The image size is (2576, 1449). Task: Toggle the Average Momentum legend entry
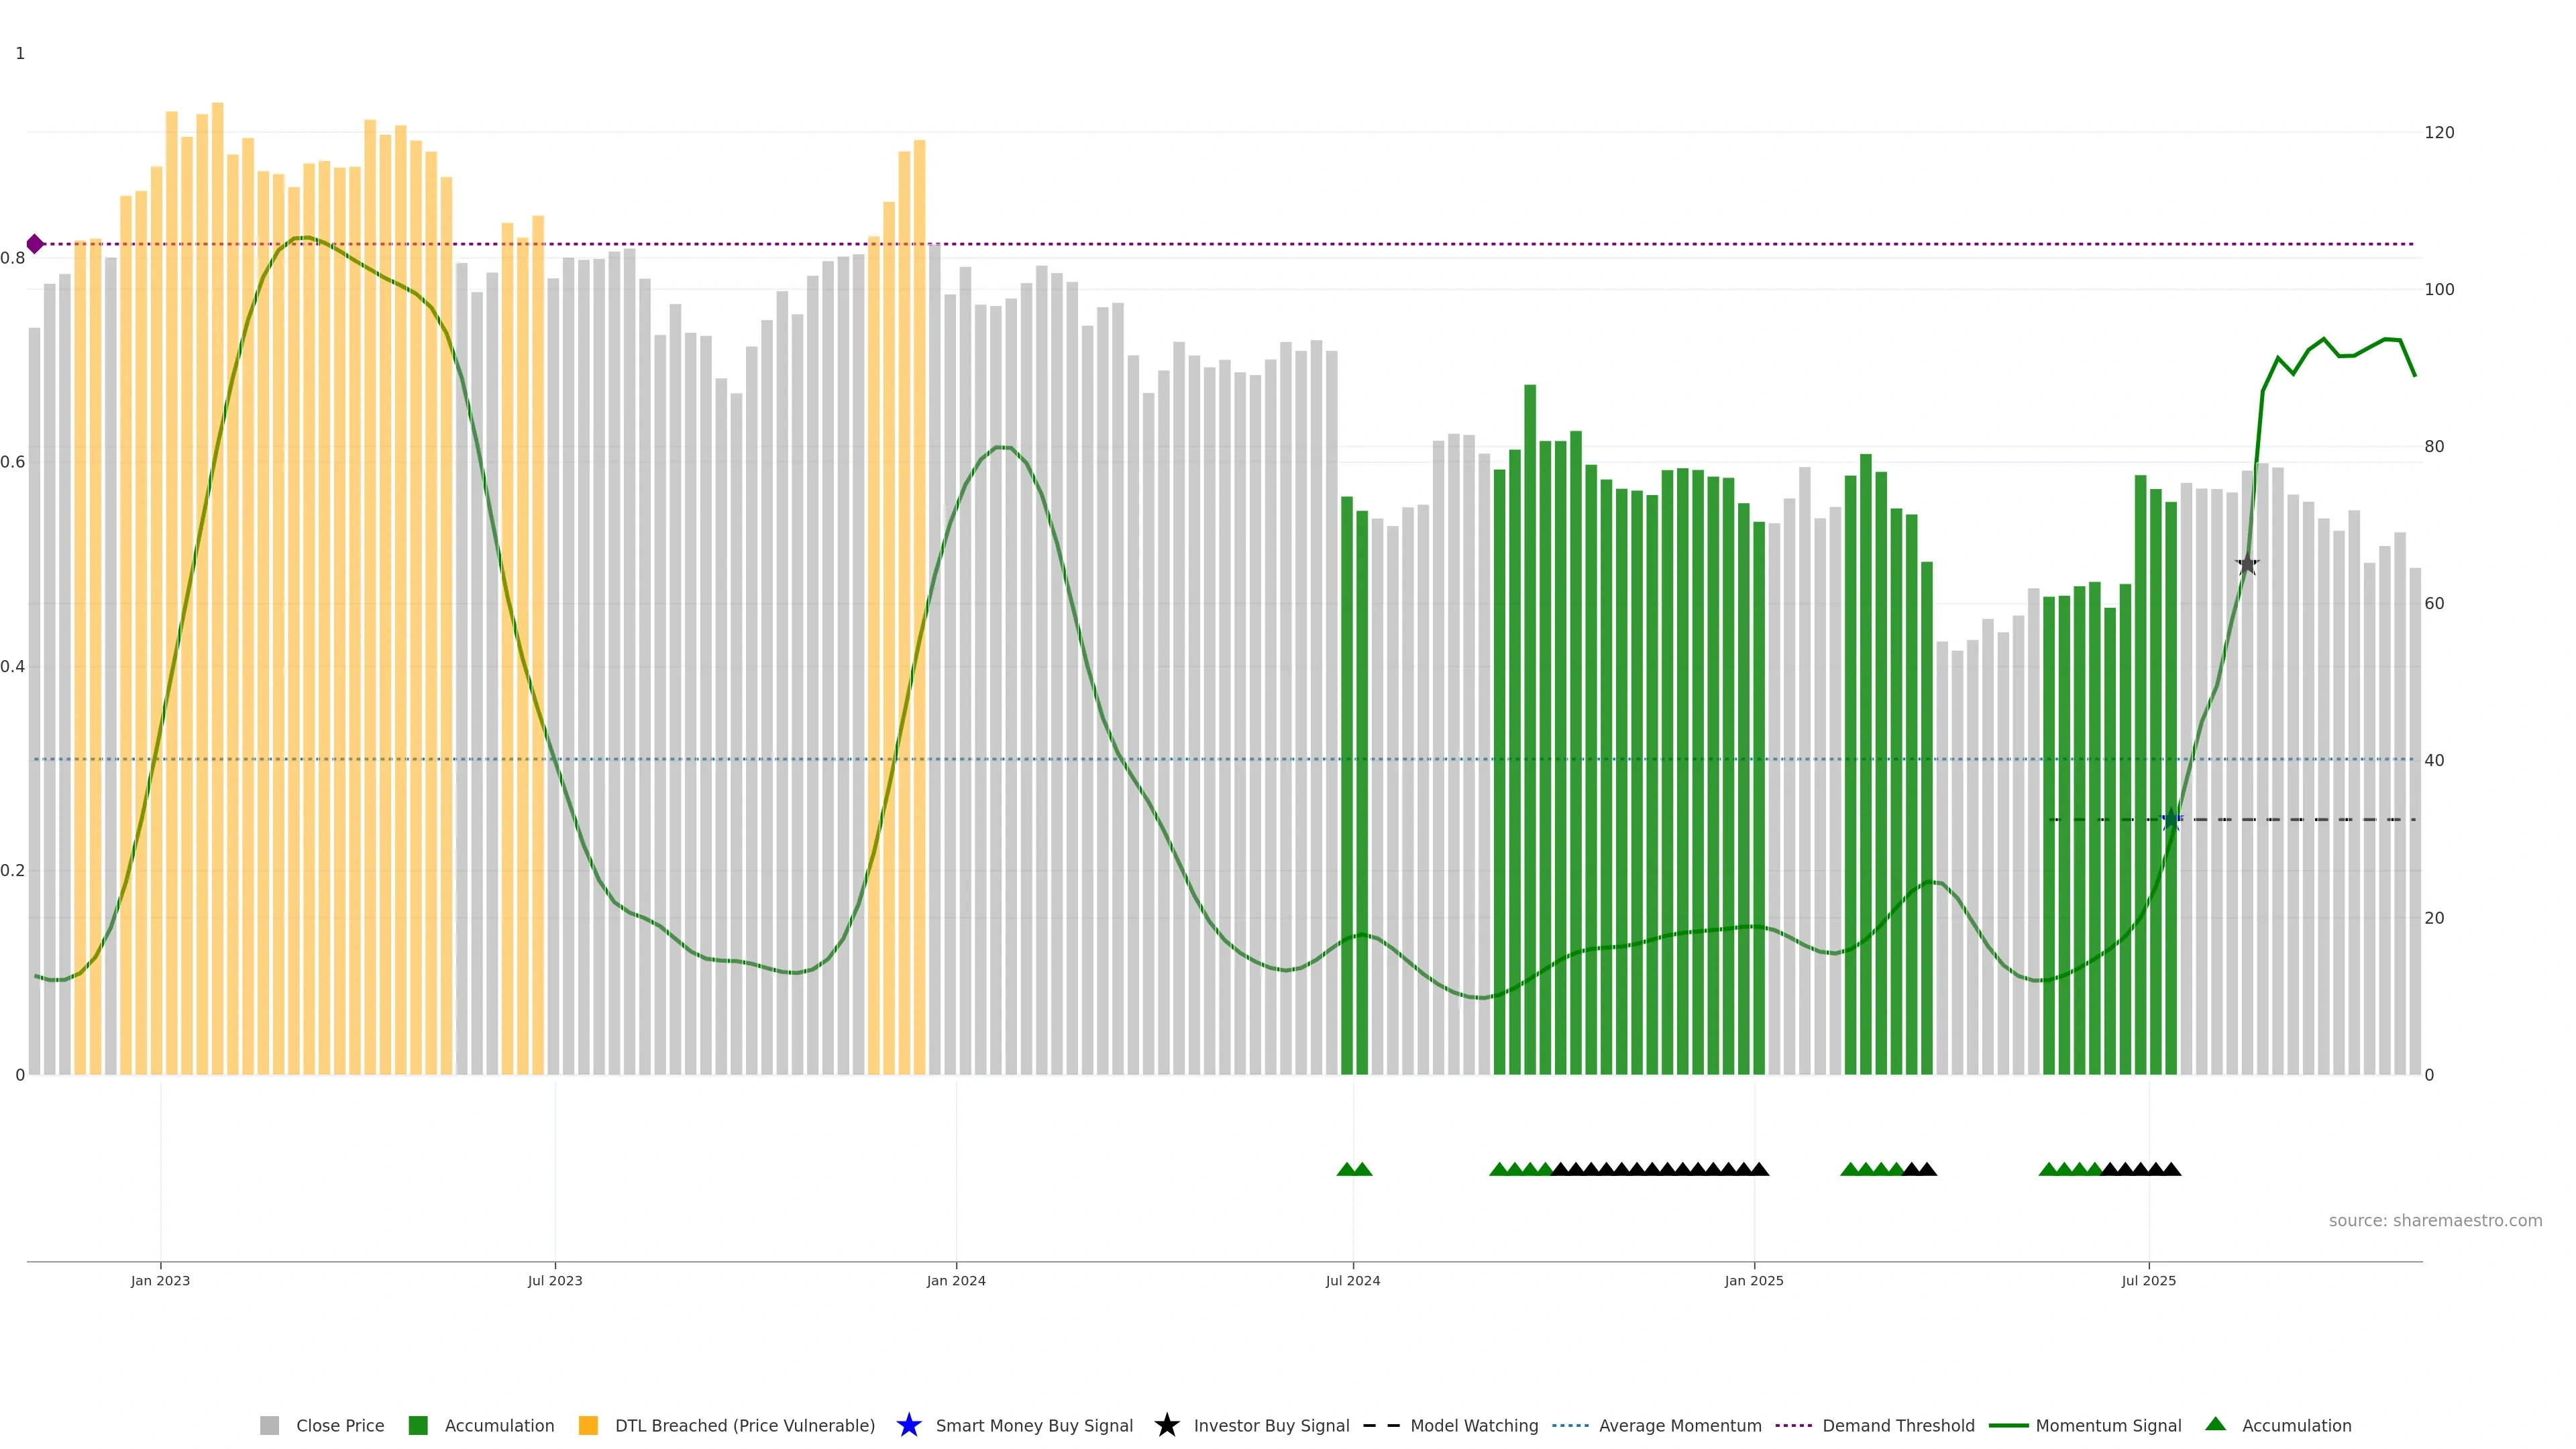1679,1425
